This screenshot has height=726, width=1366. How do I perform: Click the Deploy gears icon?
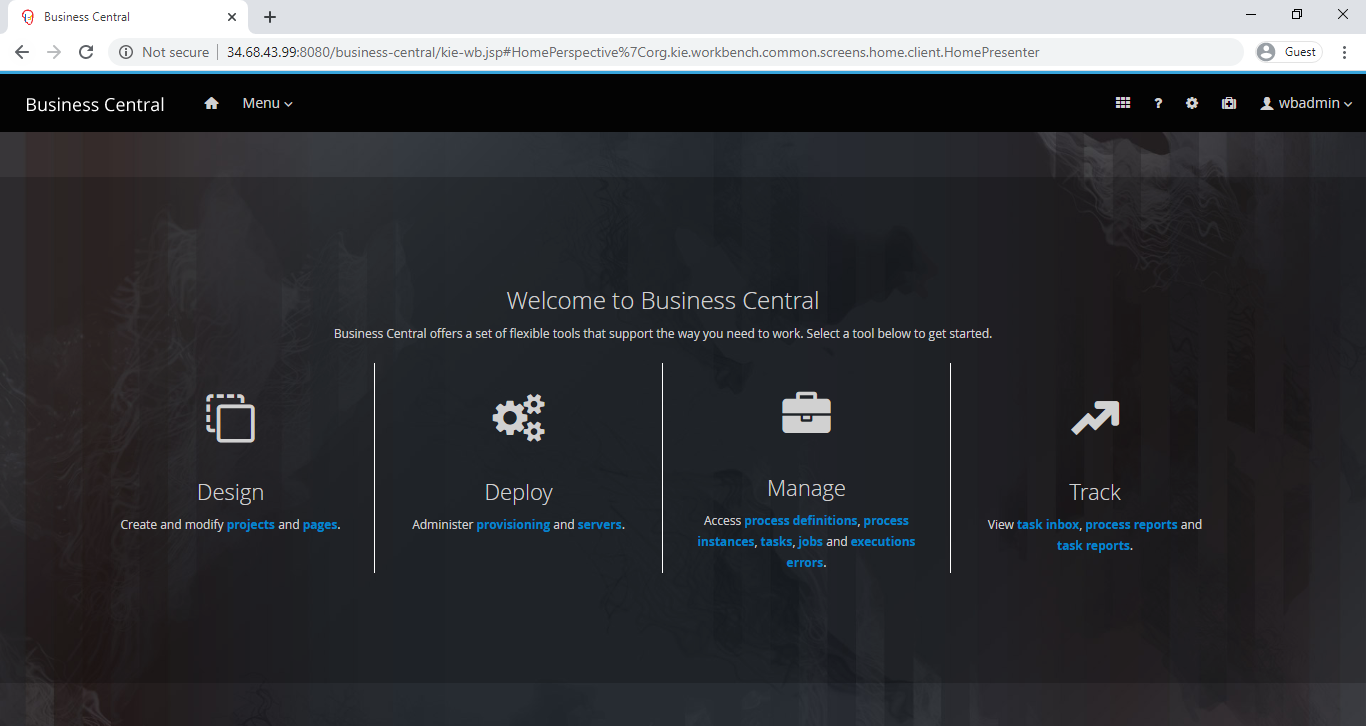tap(519, 418)
